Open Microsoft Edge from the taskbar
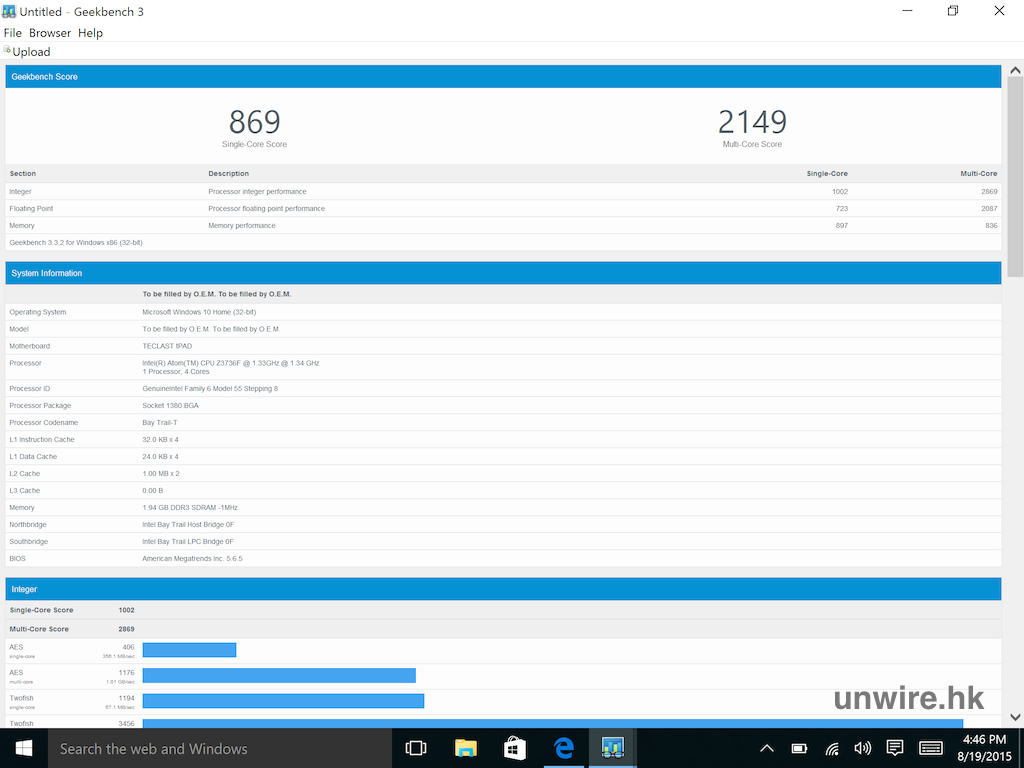1024x768 pixels. (x=563, y=748)
